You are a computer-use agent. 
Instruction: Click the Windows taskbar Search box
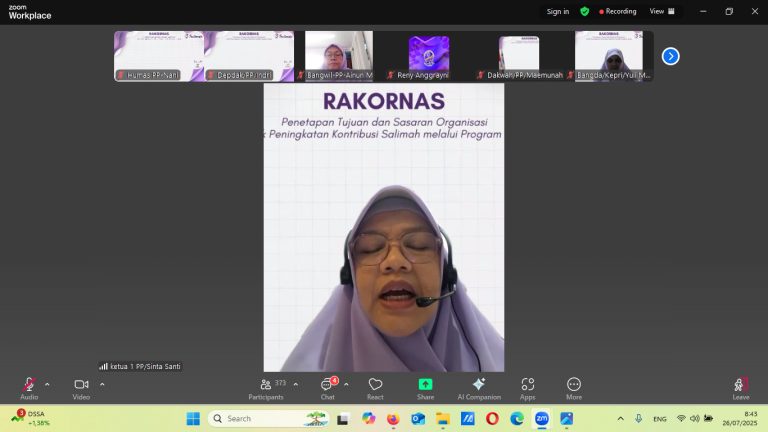point(269,418)
